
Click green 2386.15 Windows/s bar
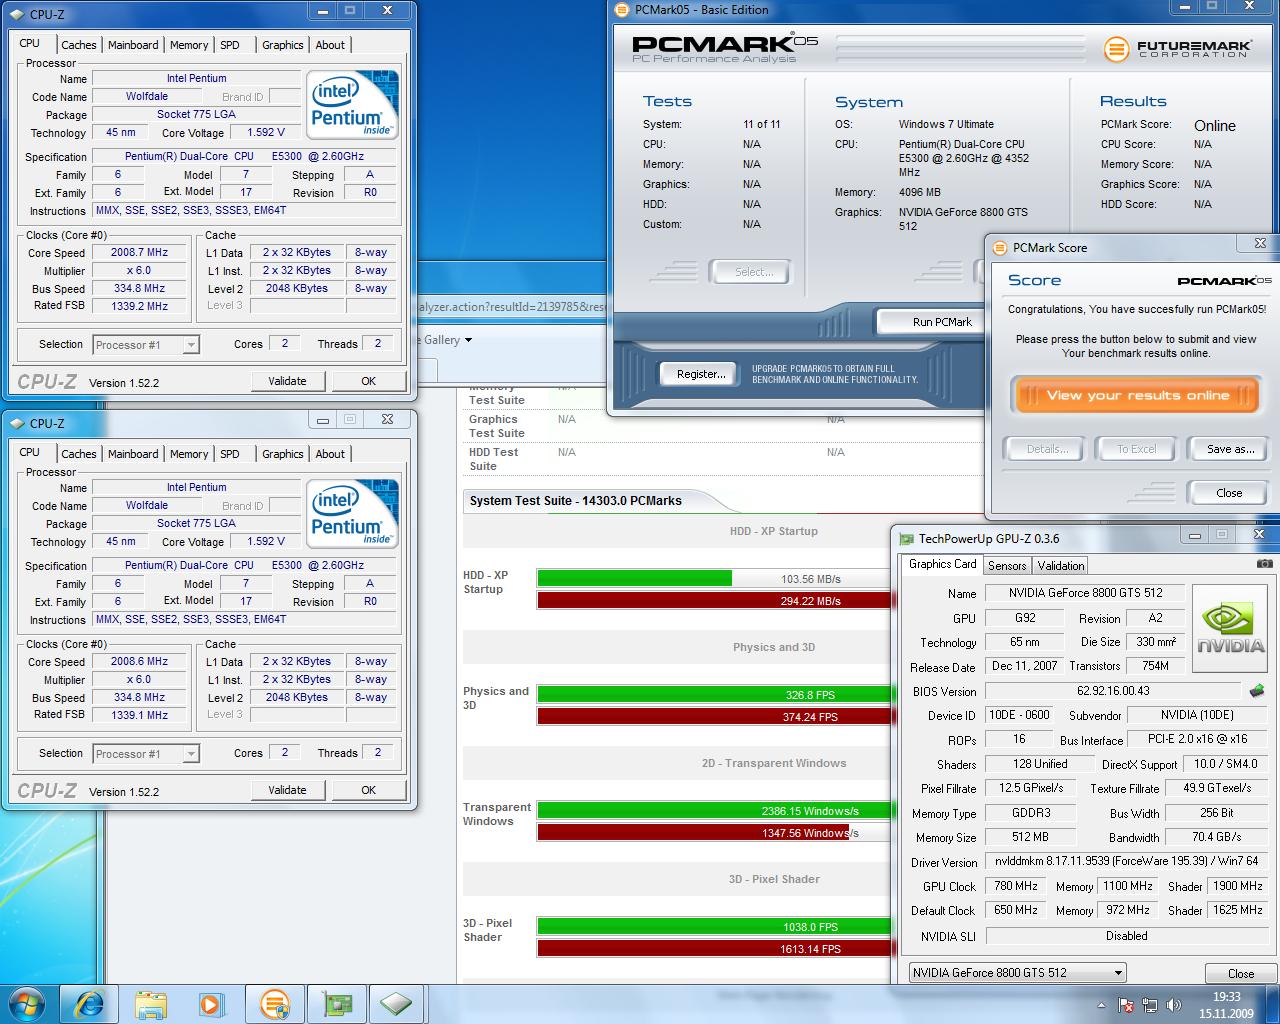coord(715,810)
